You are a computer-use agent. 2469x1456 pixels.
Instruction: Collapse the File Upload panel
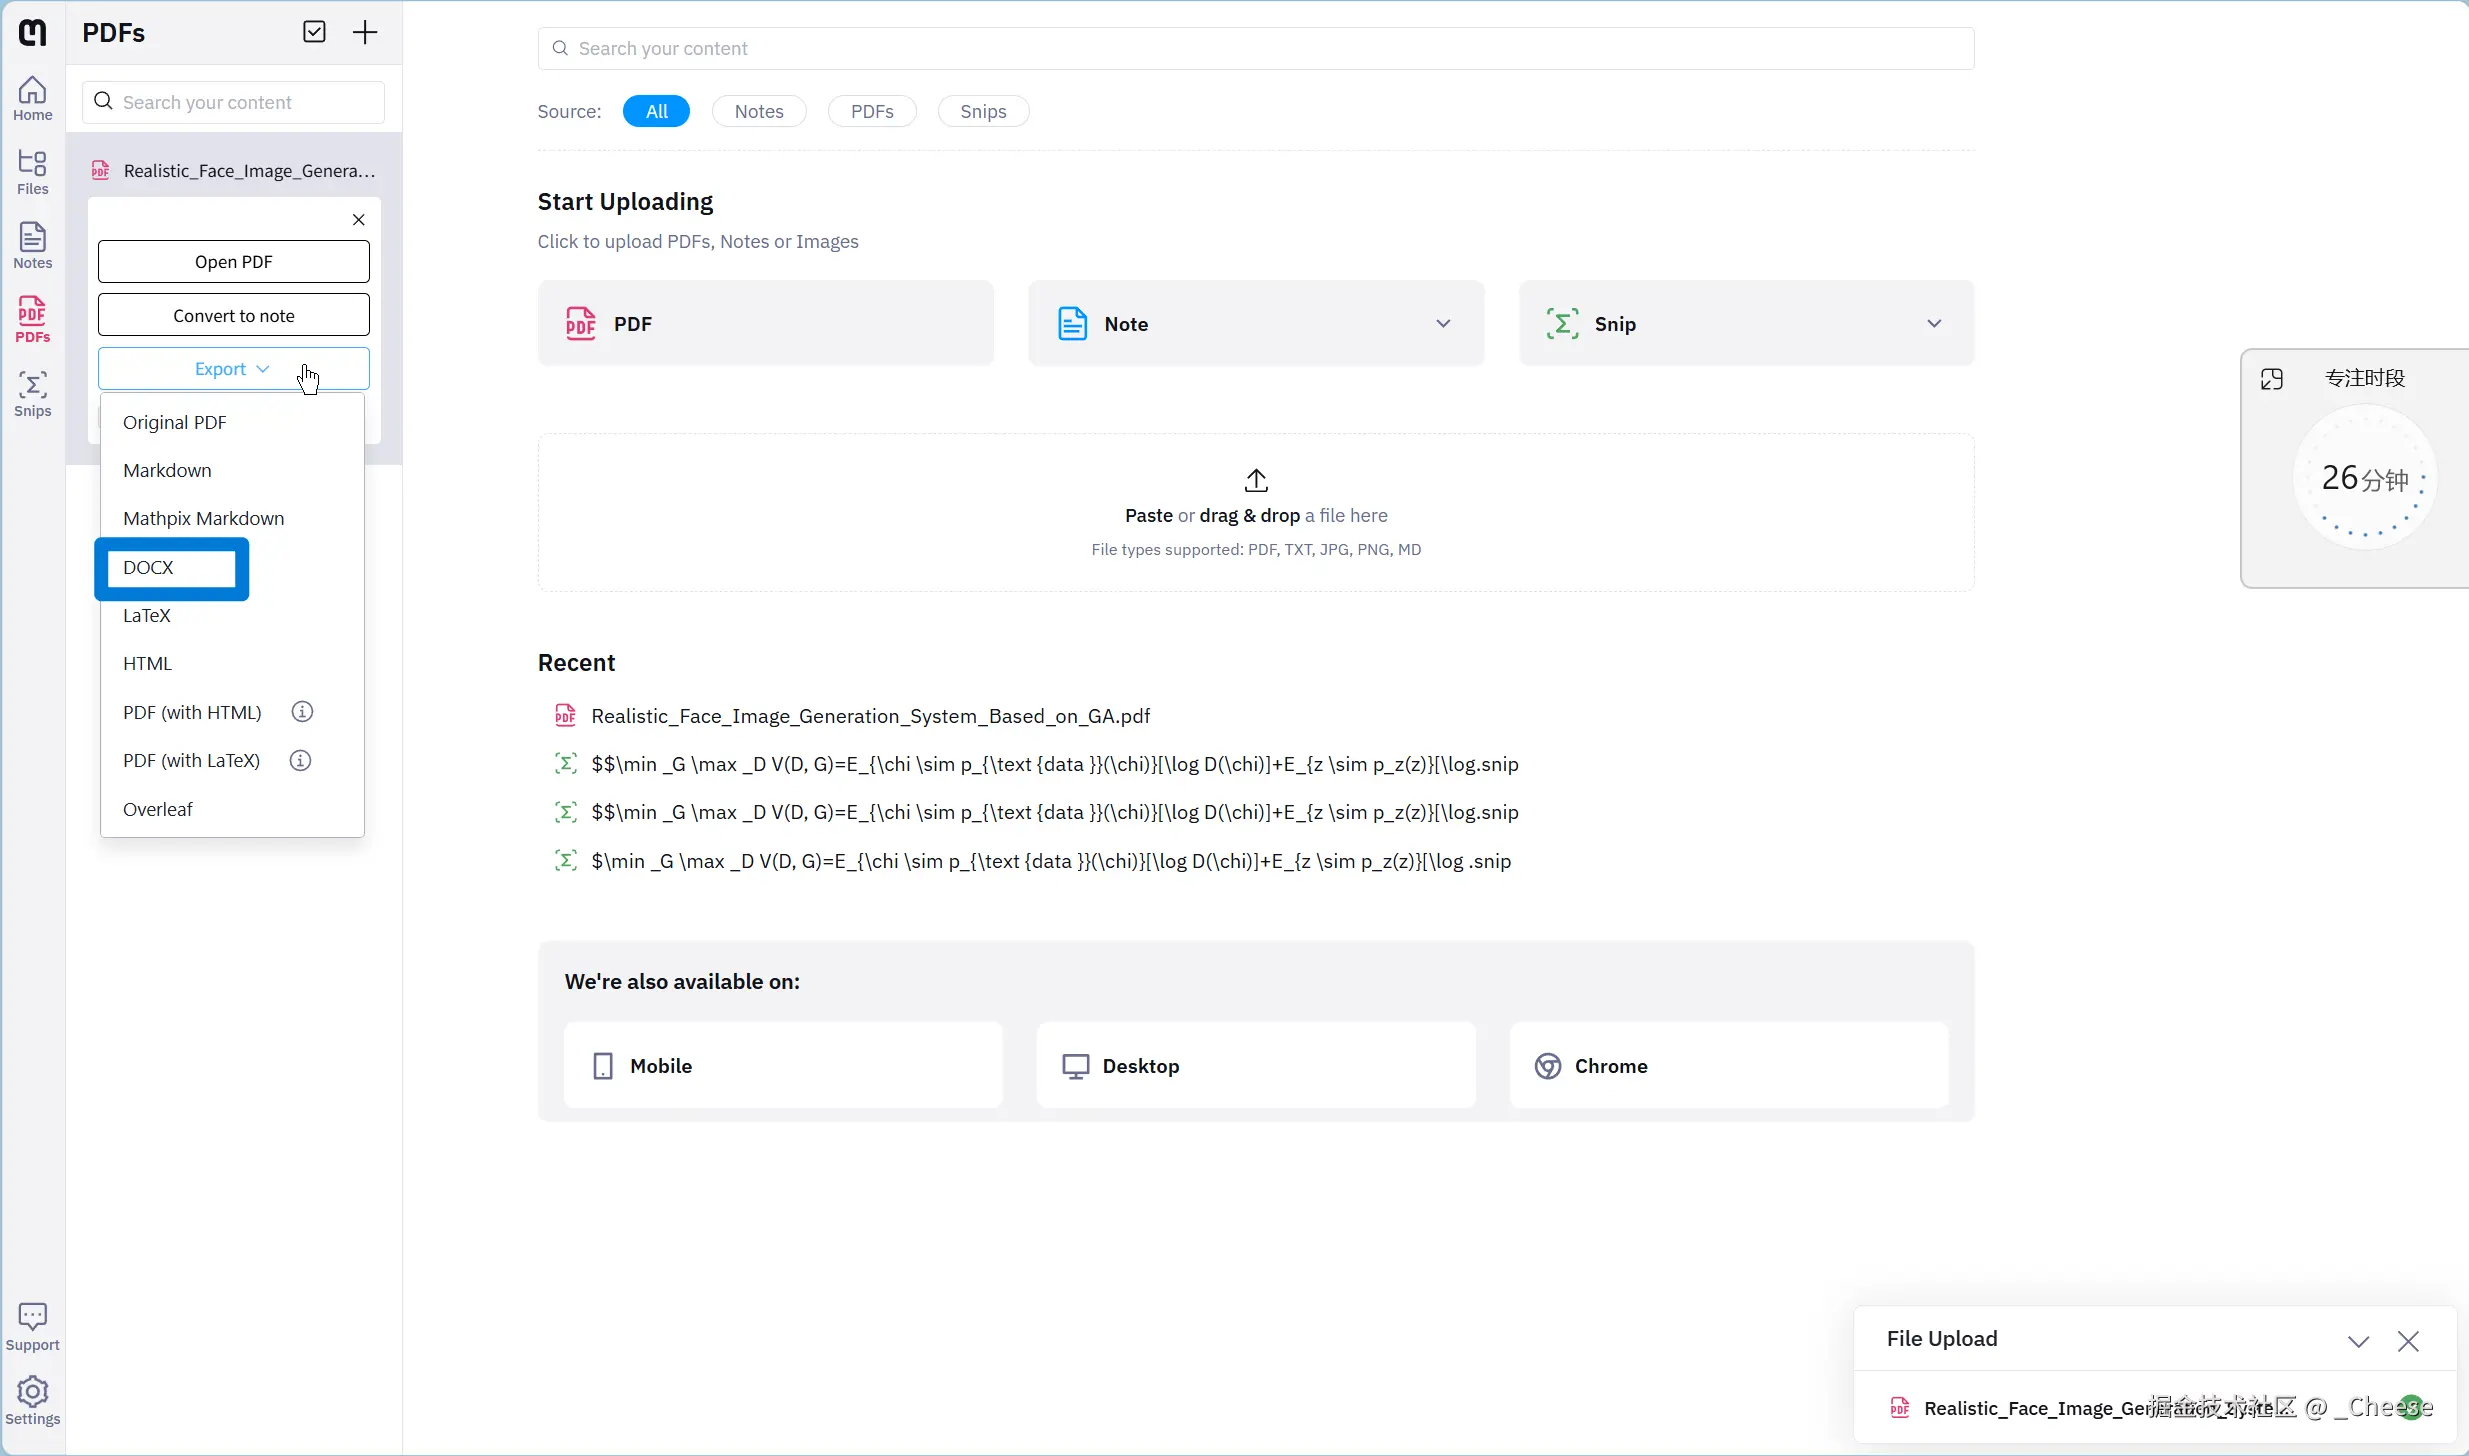pyautogui.click(x=2358, y=1341)
